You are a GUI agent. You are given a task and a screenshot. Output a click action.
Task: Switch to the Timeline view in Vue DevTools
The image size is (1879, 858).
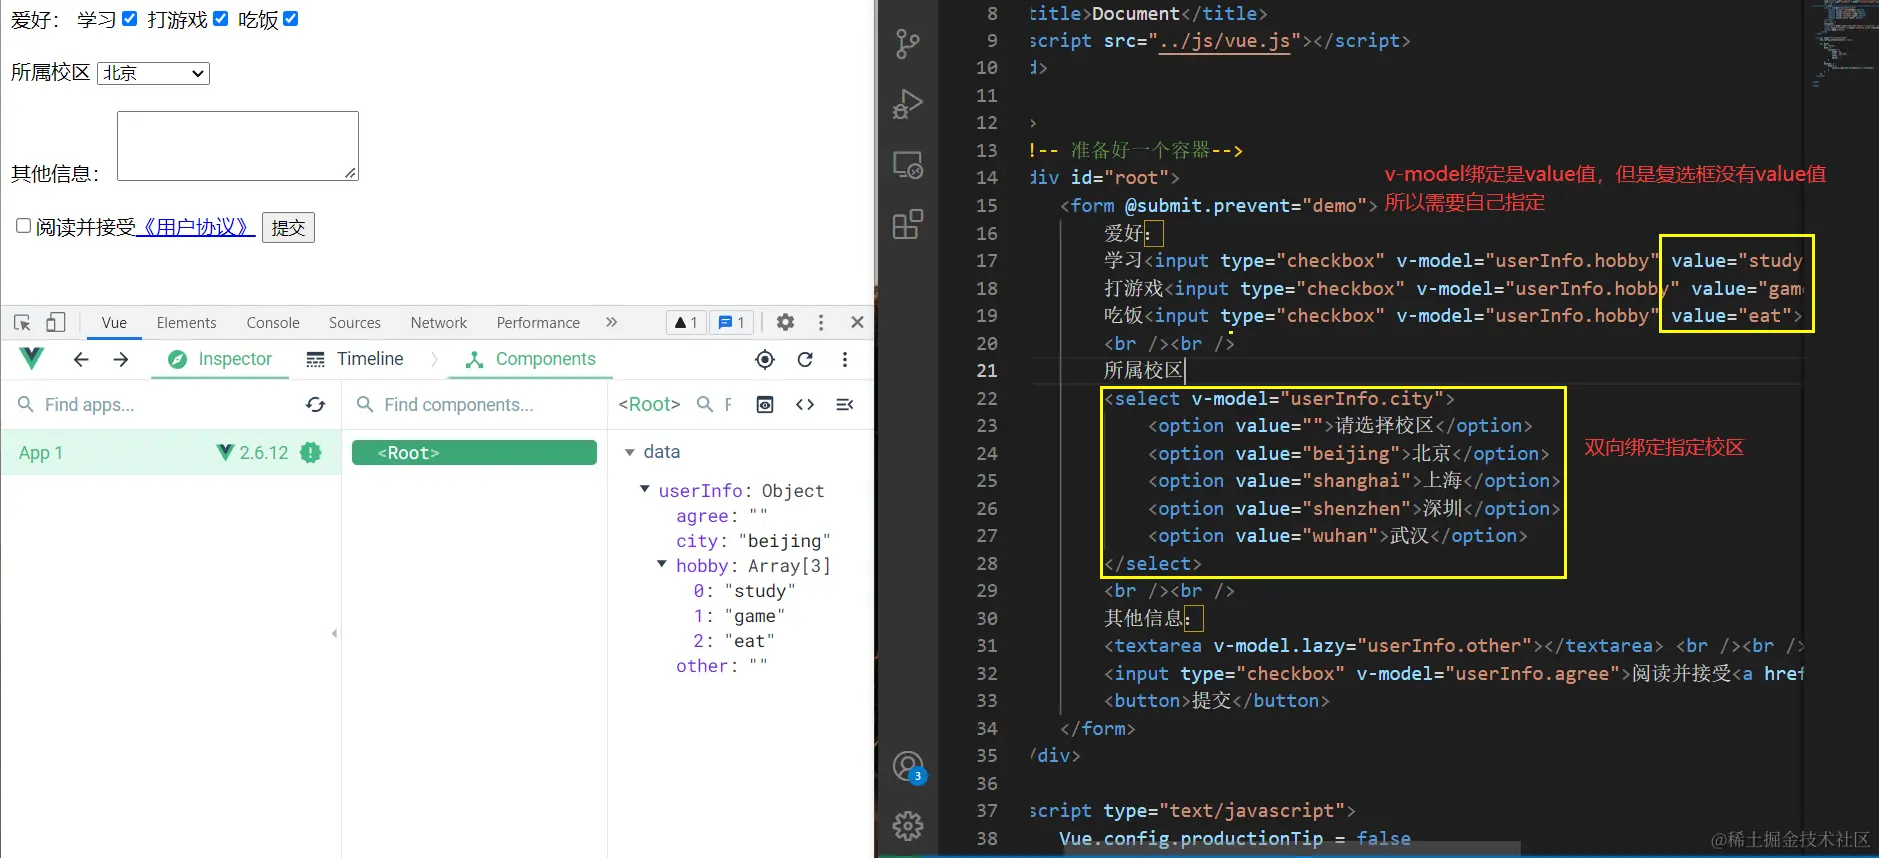[x=355, y=359]
